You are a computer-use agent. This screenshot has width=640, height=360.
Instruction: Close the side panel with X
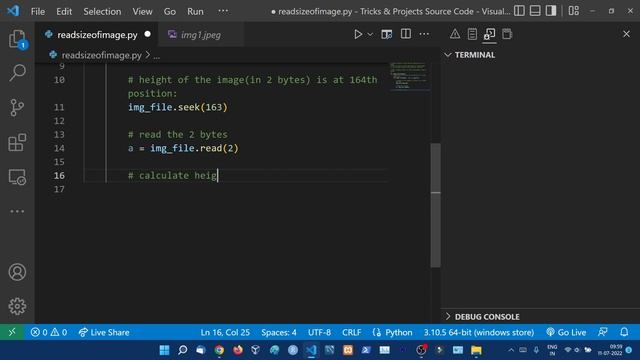coord(626,34)
